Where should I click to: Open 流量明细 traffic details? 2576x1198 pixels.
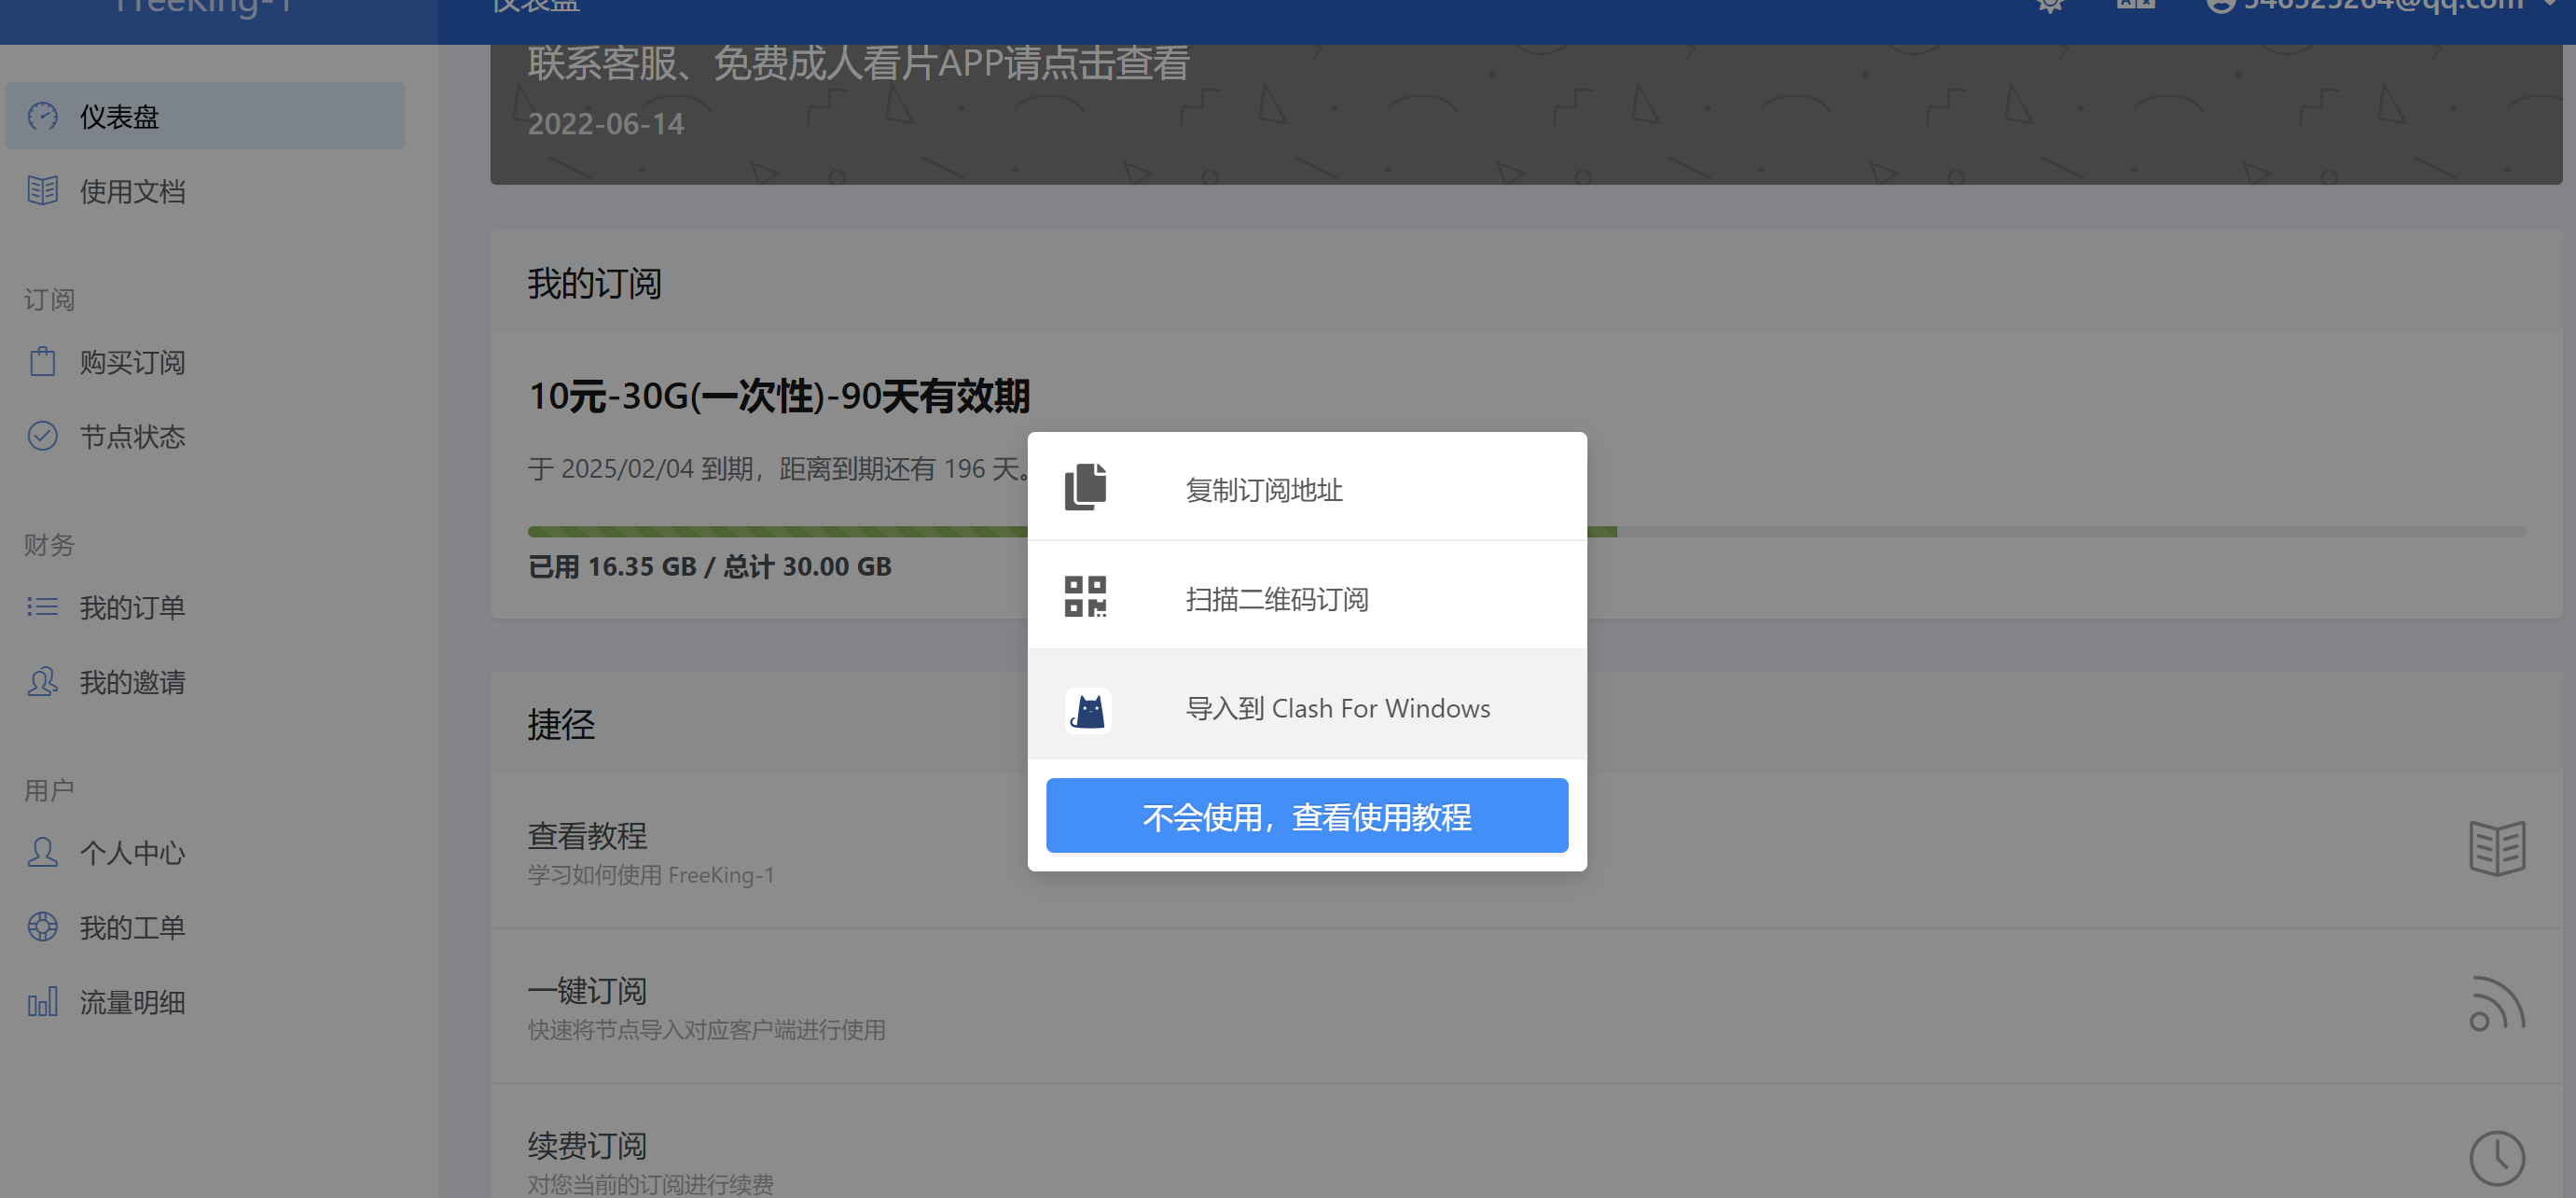132,1002
